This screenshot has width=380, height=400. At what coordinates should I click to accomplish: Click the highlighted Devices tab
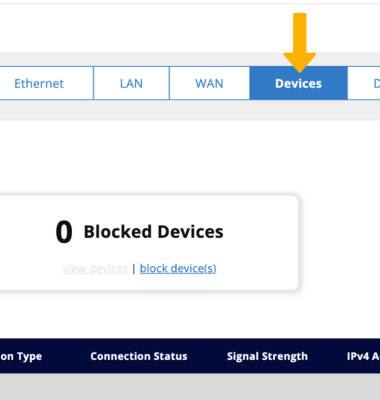tap(298, 83)
